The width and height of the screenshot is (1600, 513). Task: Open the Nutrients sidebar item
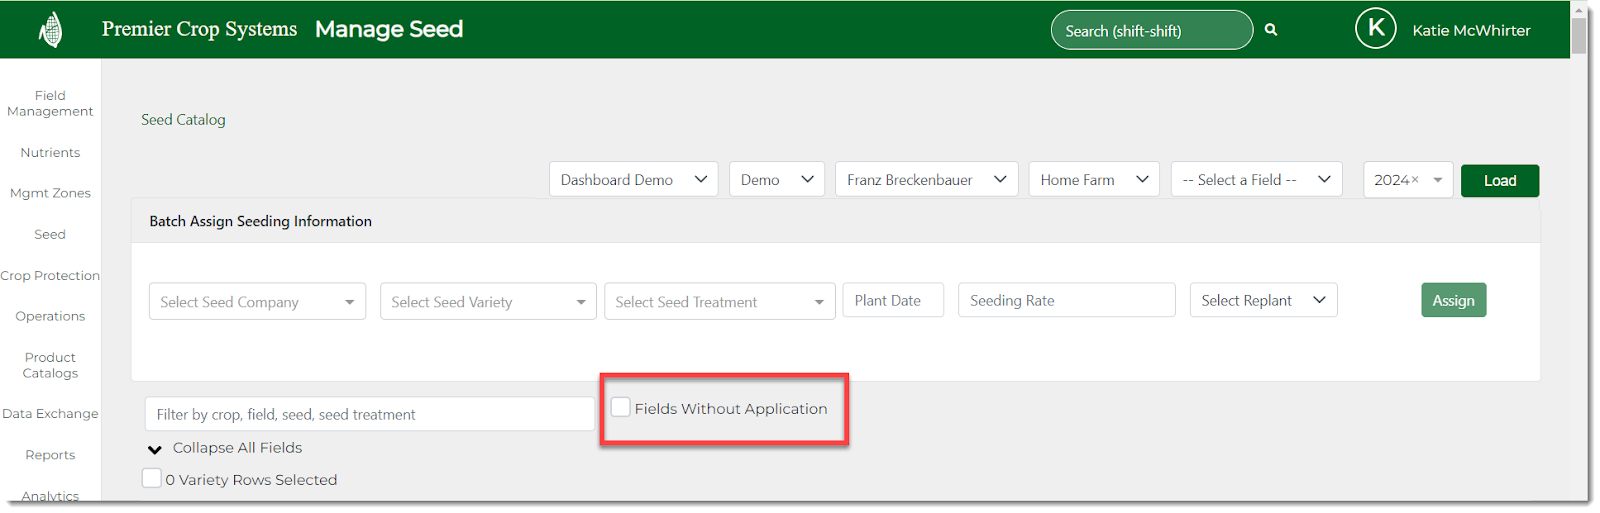[50, 153]
